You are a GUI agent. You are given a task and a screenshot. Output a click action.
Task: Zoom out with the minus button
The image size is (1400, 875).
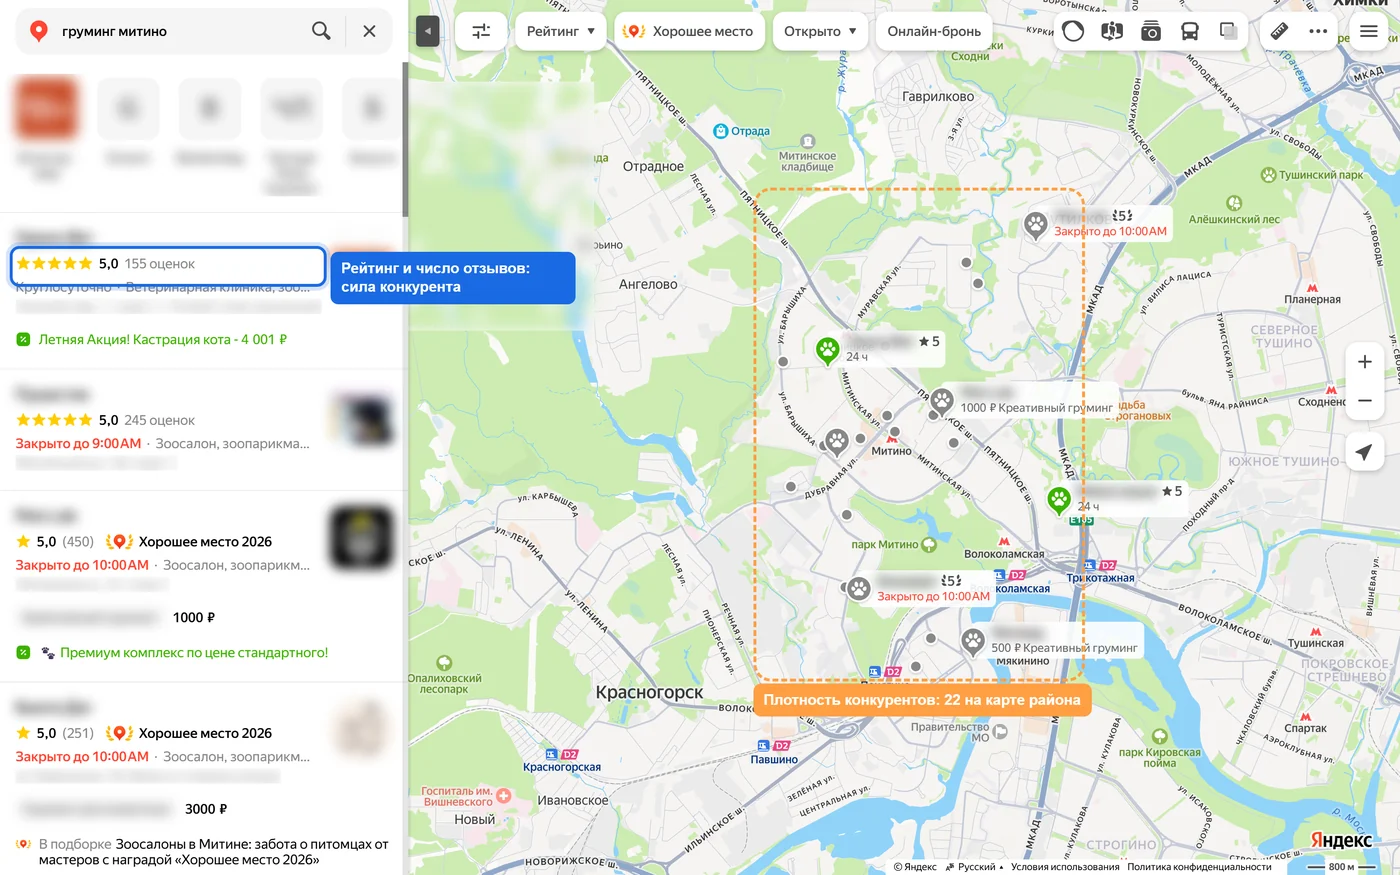pos(1365,401)
